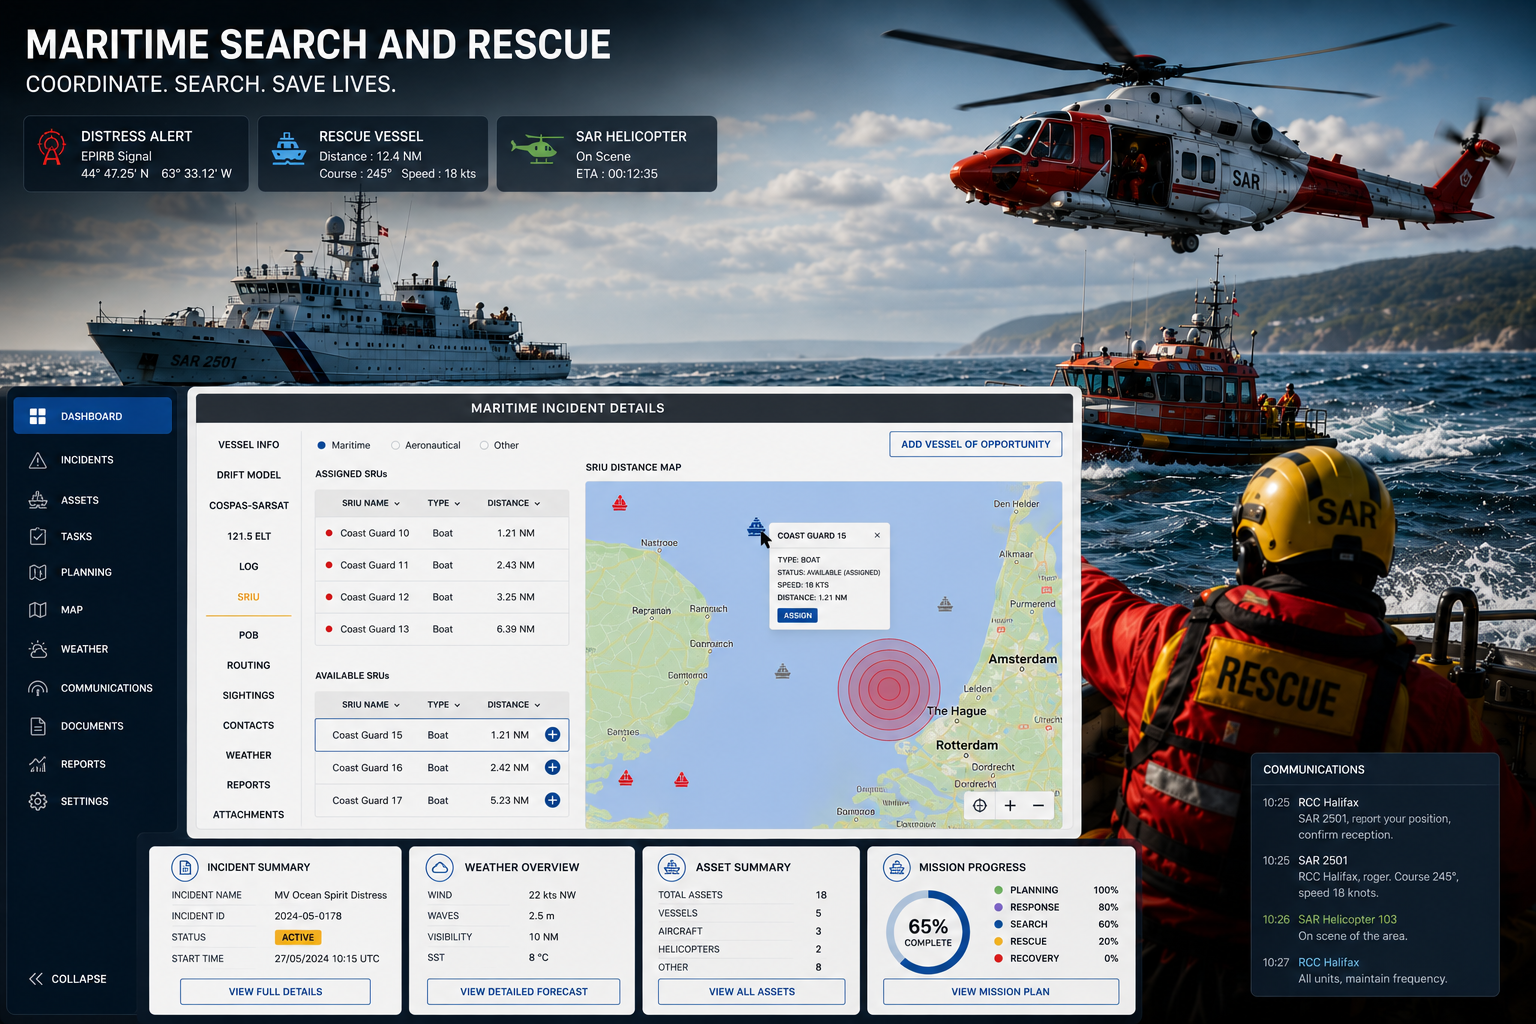Click Add Vessel of Opportunity button
The height and width of the screenshot is (1024, 1536).
click(x=976, y=444)
